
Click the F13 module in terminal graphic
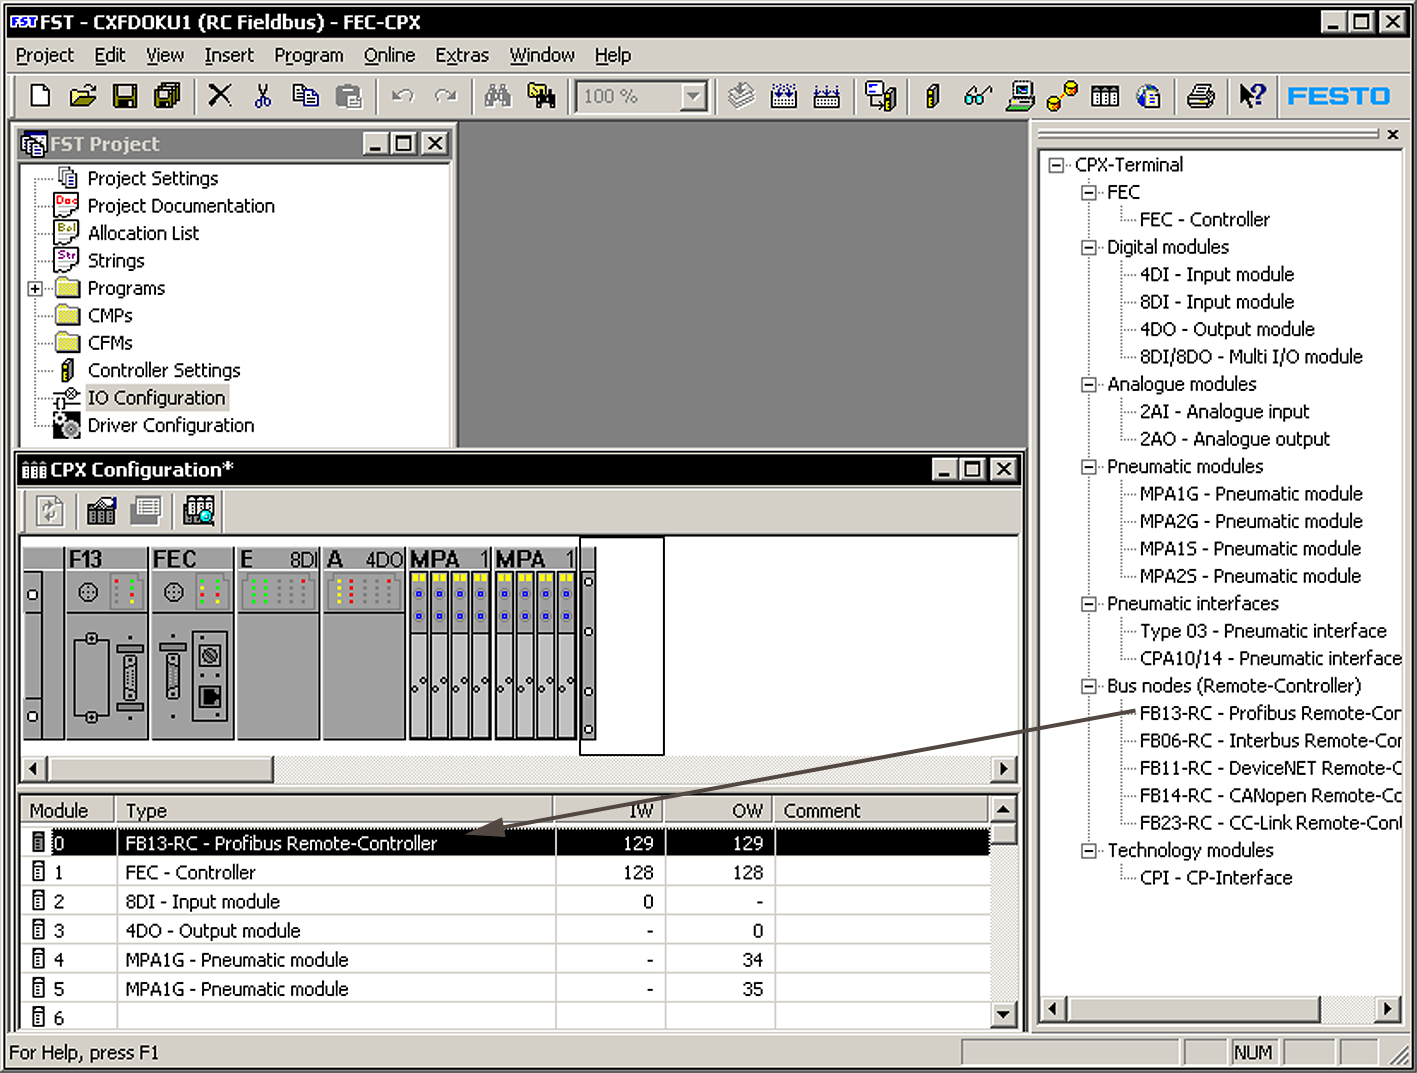pos(107,643)
